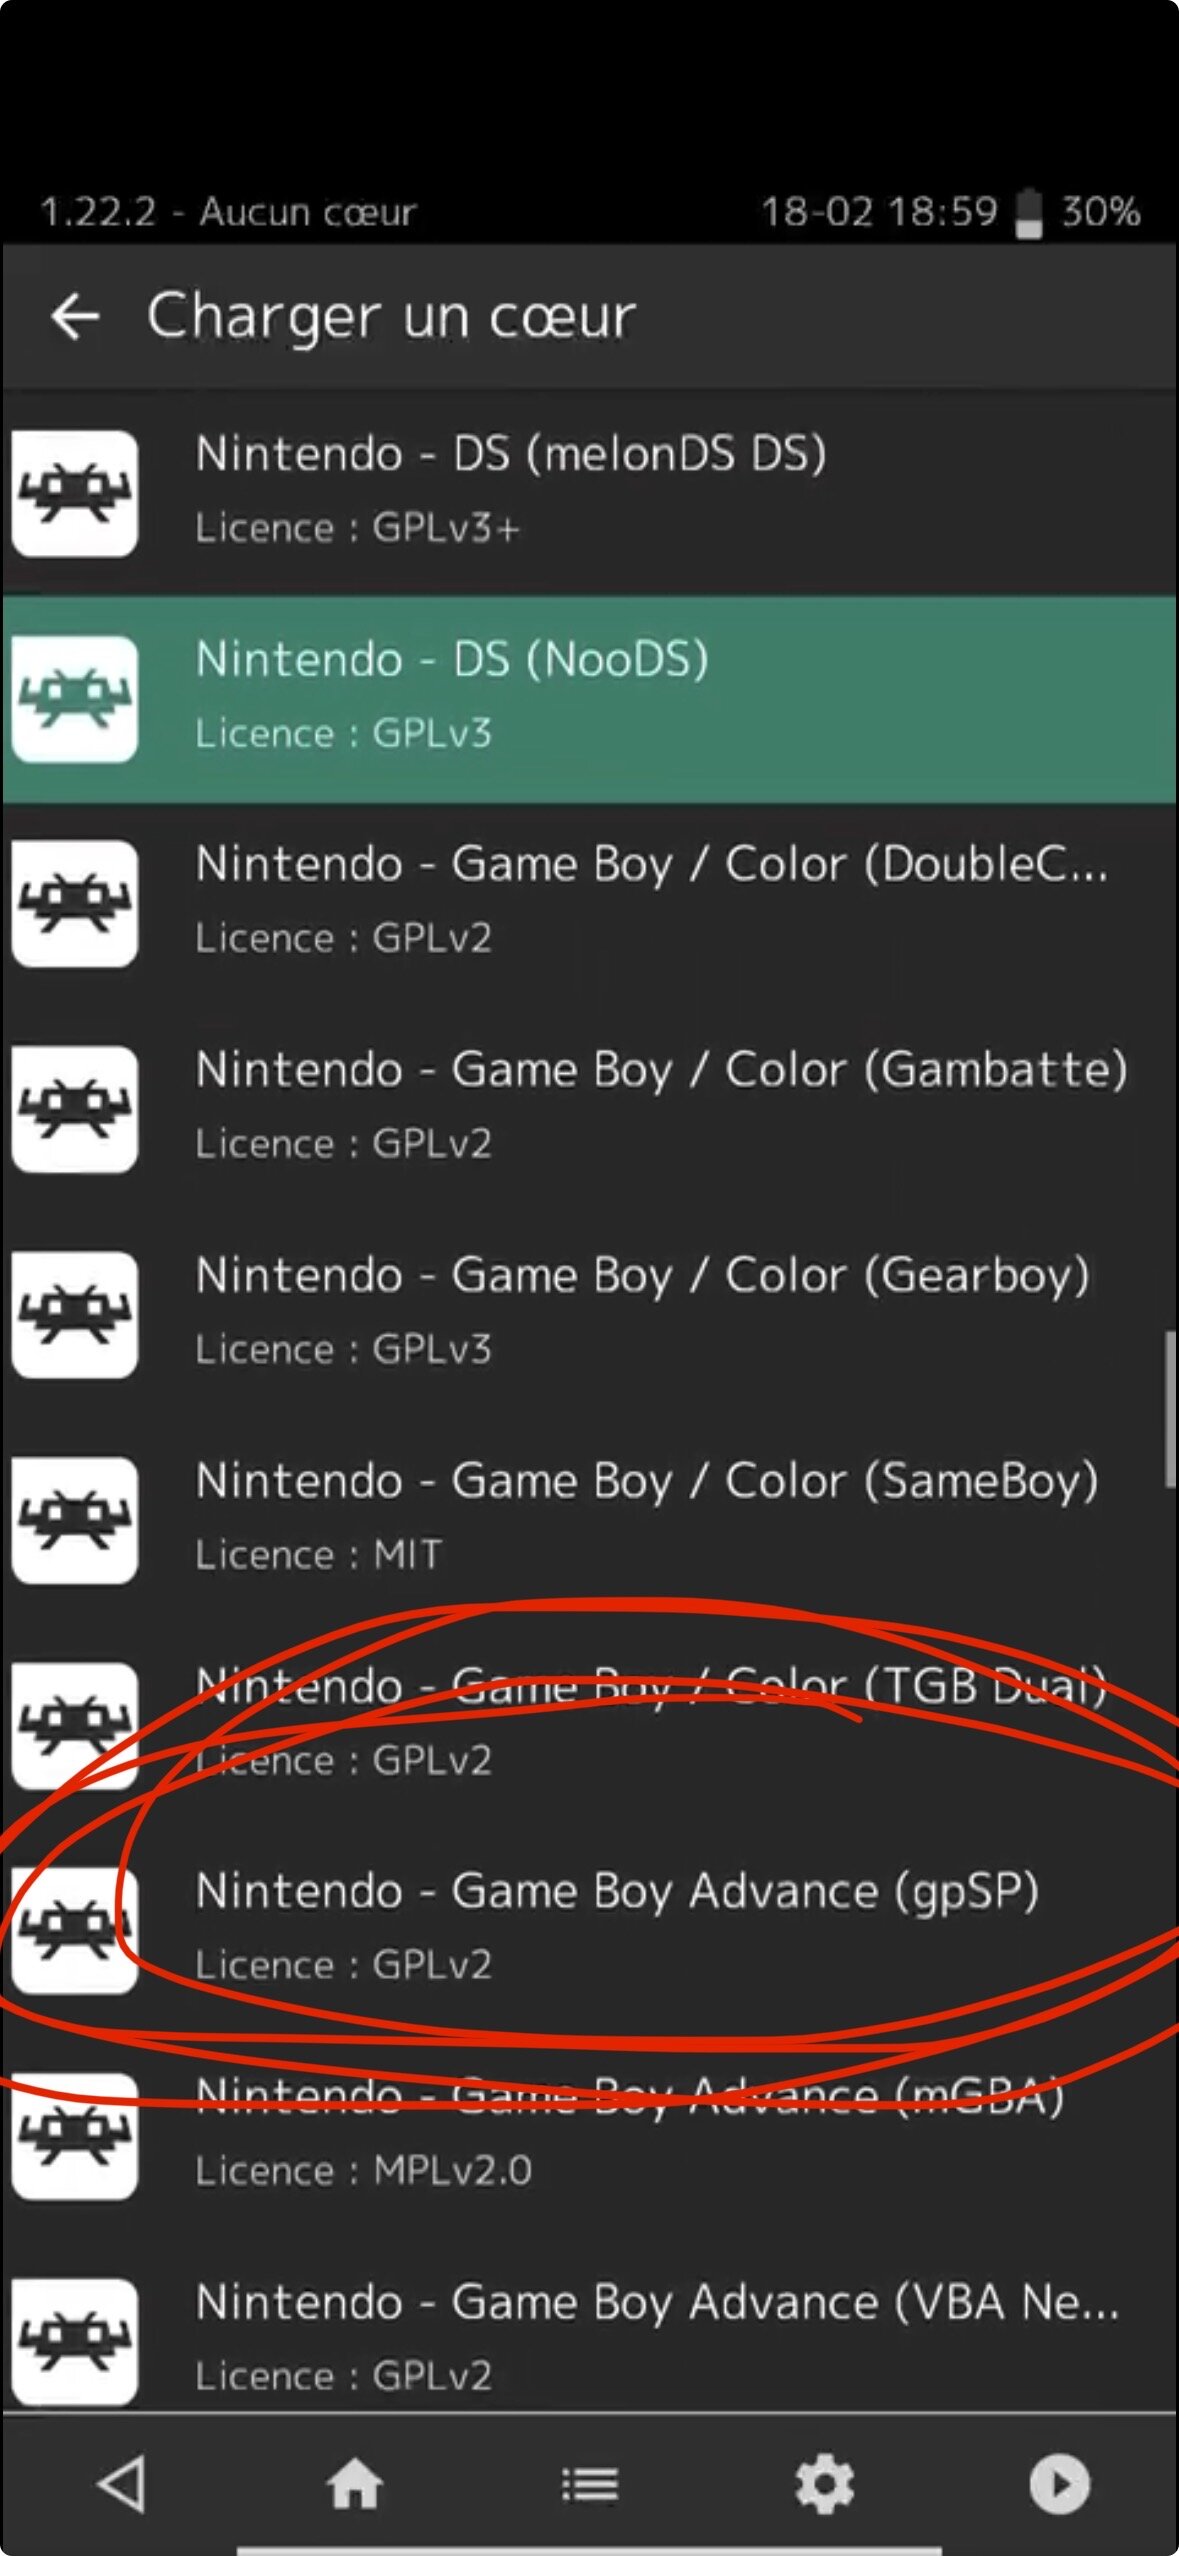Open the playlists list icon in bottom bar
Image resolution: width=1179 pixels, height=2556 pixels.
click(590, 2484)
